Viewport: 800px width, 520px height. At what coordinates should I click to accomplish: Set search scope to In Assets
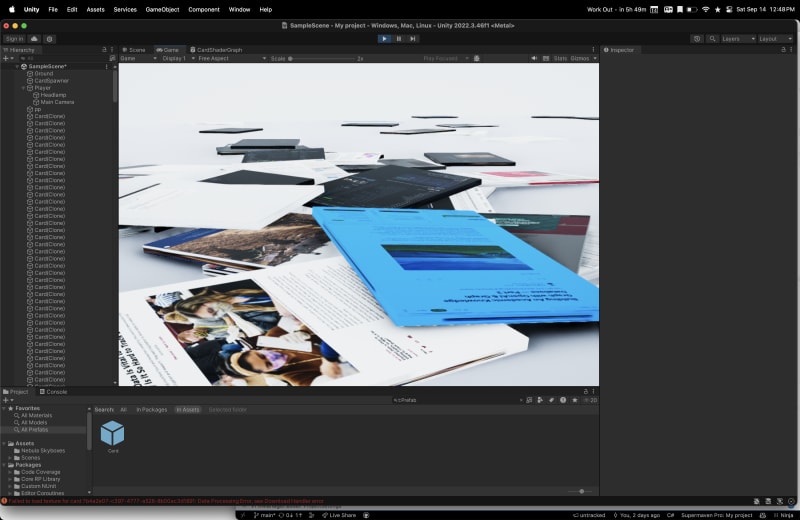coord(188,410)
